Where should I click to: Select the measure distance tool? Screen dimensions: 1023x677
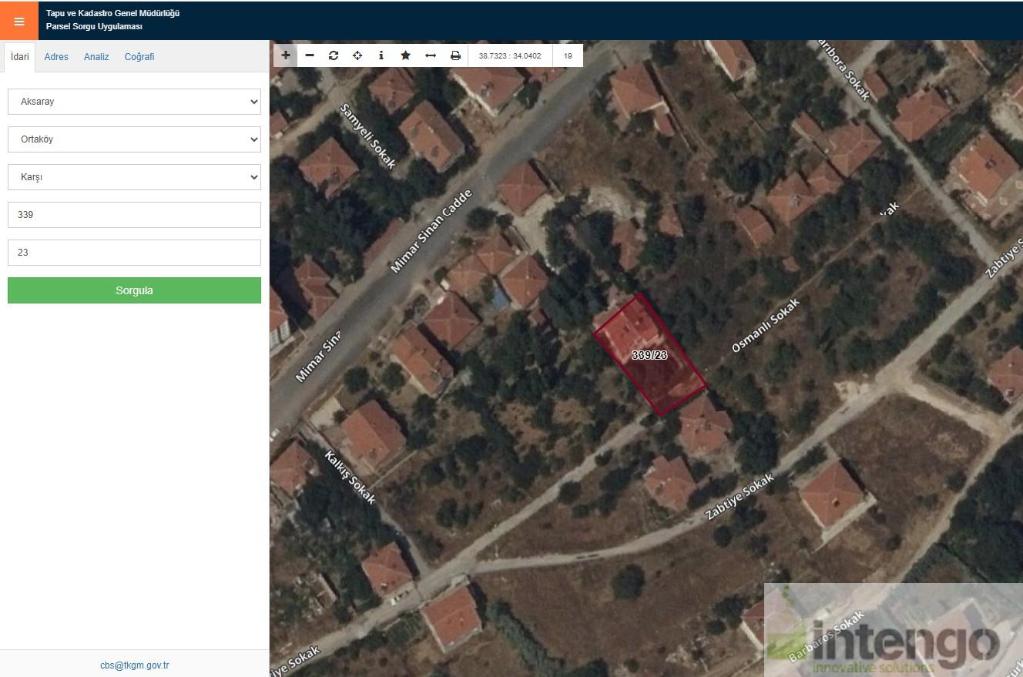(430, 55)
